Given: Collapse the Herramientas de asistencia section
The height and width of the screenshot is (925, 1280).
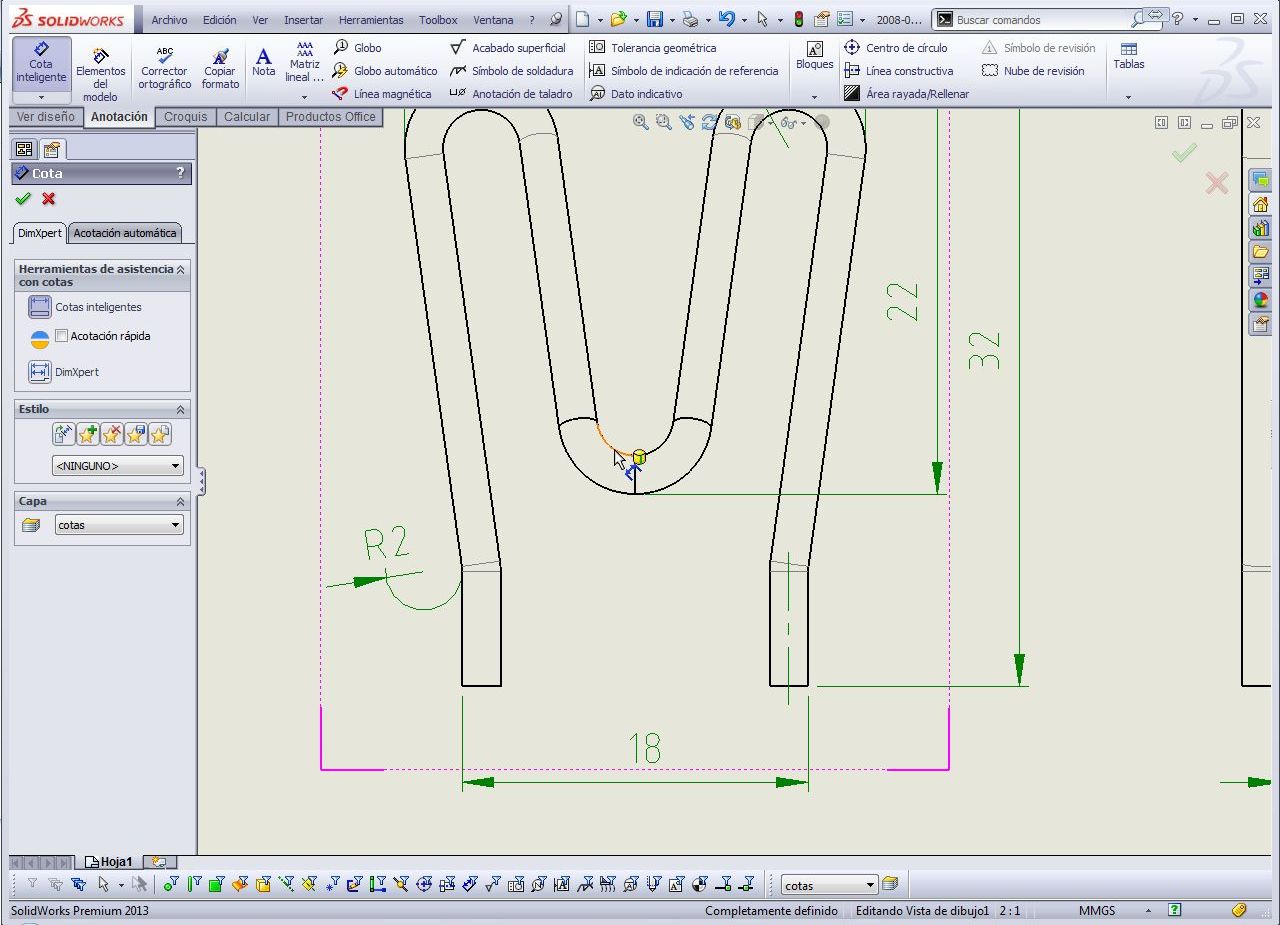Looking at the screenshot, I should [x=181, y=270].
